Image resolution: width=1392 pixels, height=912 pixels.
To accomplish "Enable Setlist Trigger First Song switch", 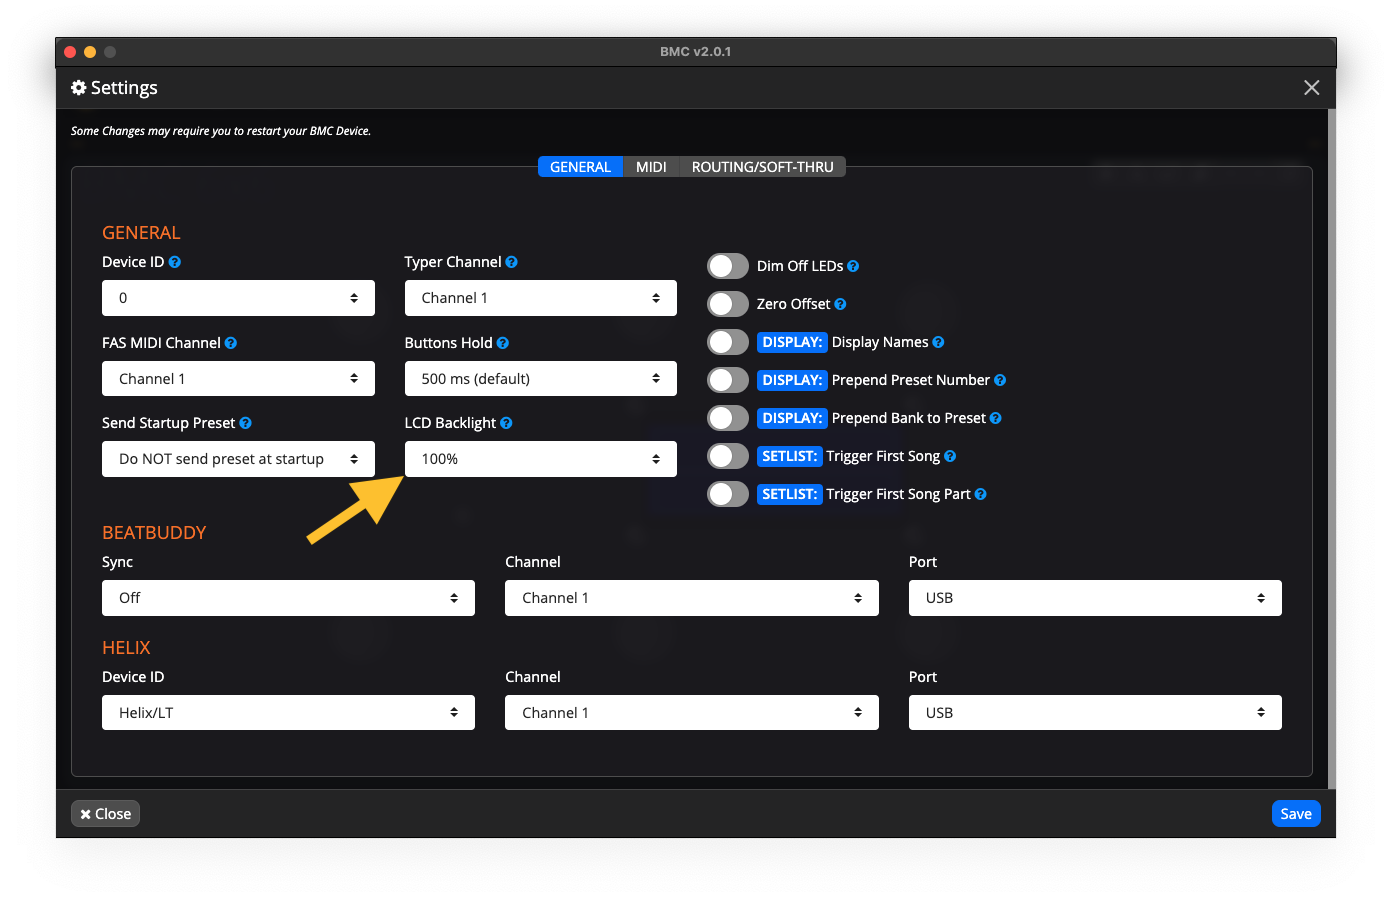I will point(728,456).
